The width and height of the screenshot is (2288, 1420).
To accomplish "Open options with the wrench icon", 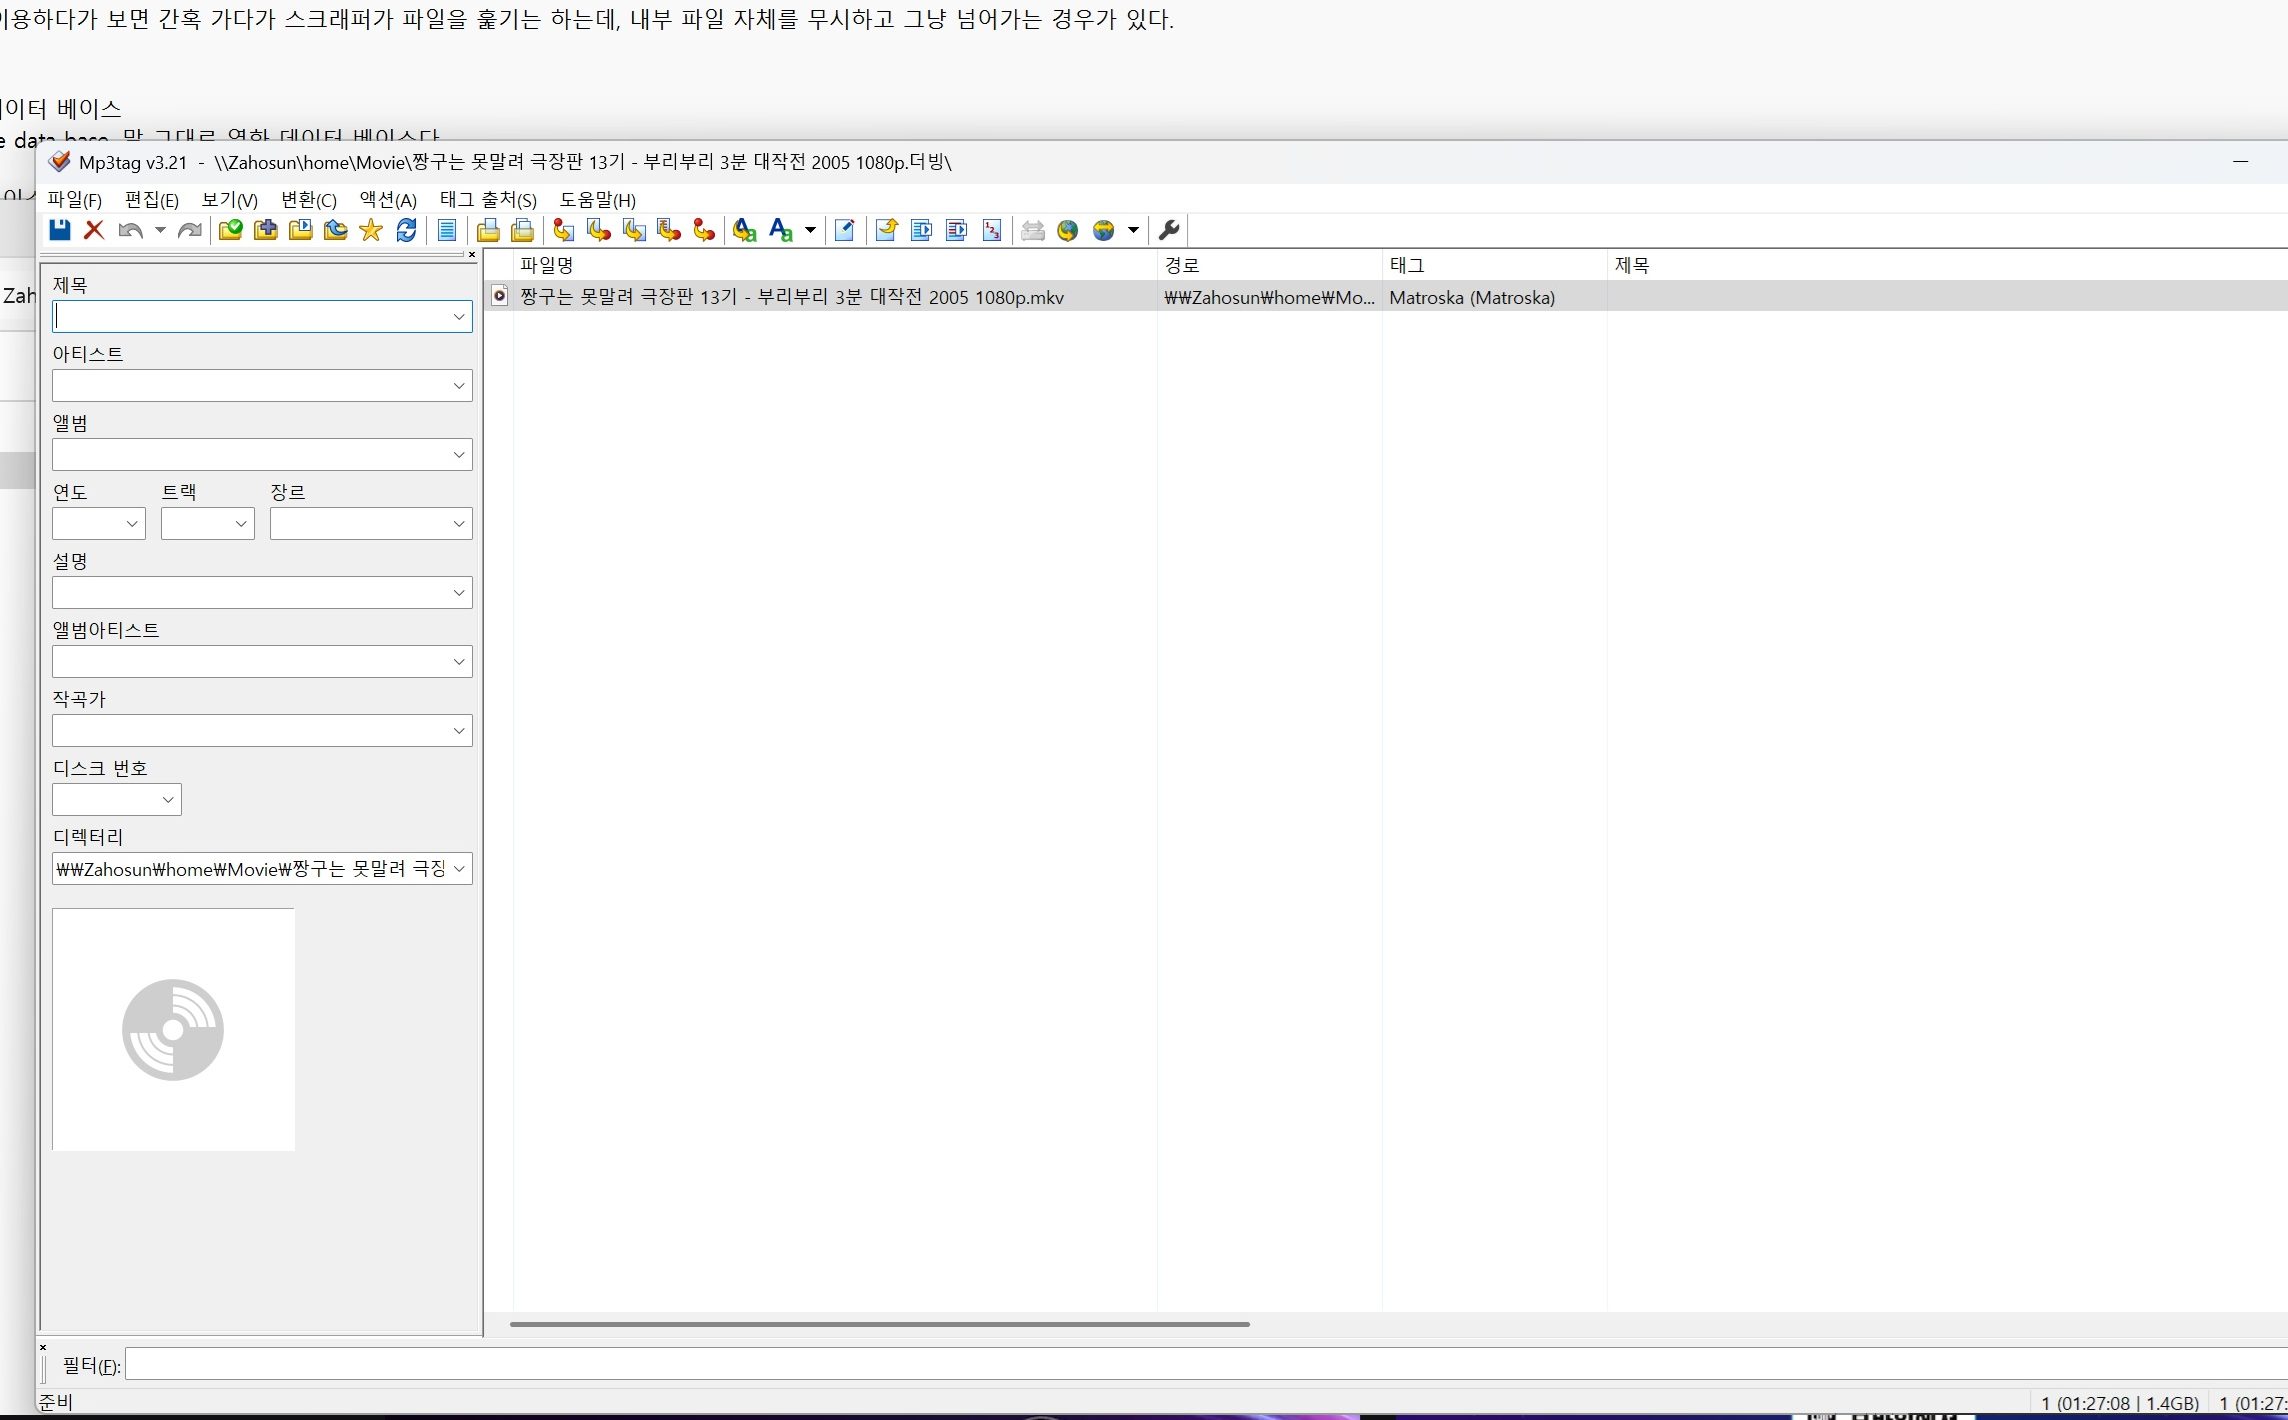I will pyautogui.click(x=1169, y=230).
